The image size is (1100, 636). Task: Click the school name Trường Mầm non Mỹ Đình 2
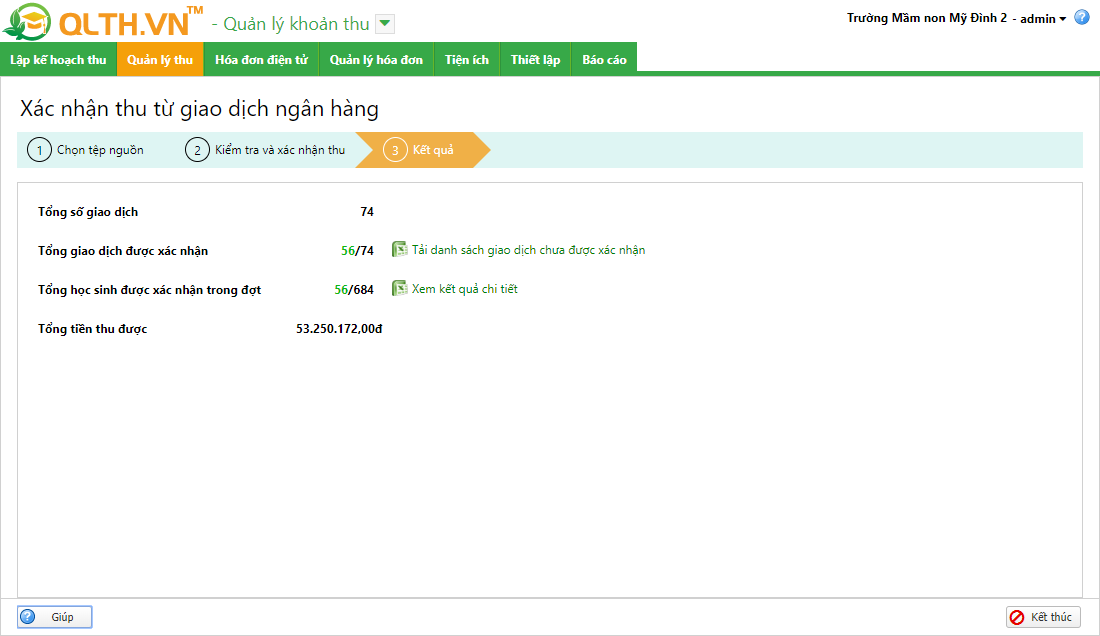click(926, 18)
